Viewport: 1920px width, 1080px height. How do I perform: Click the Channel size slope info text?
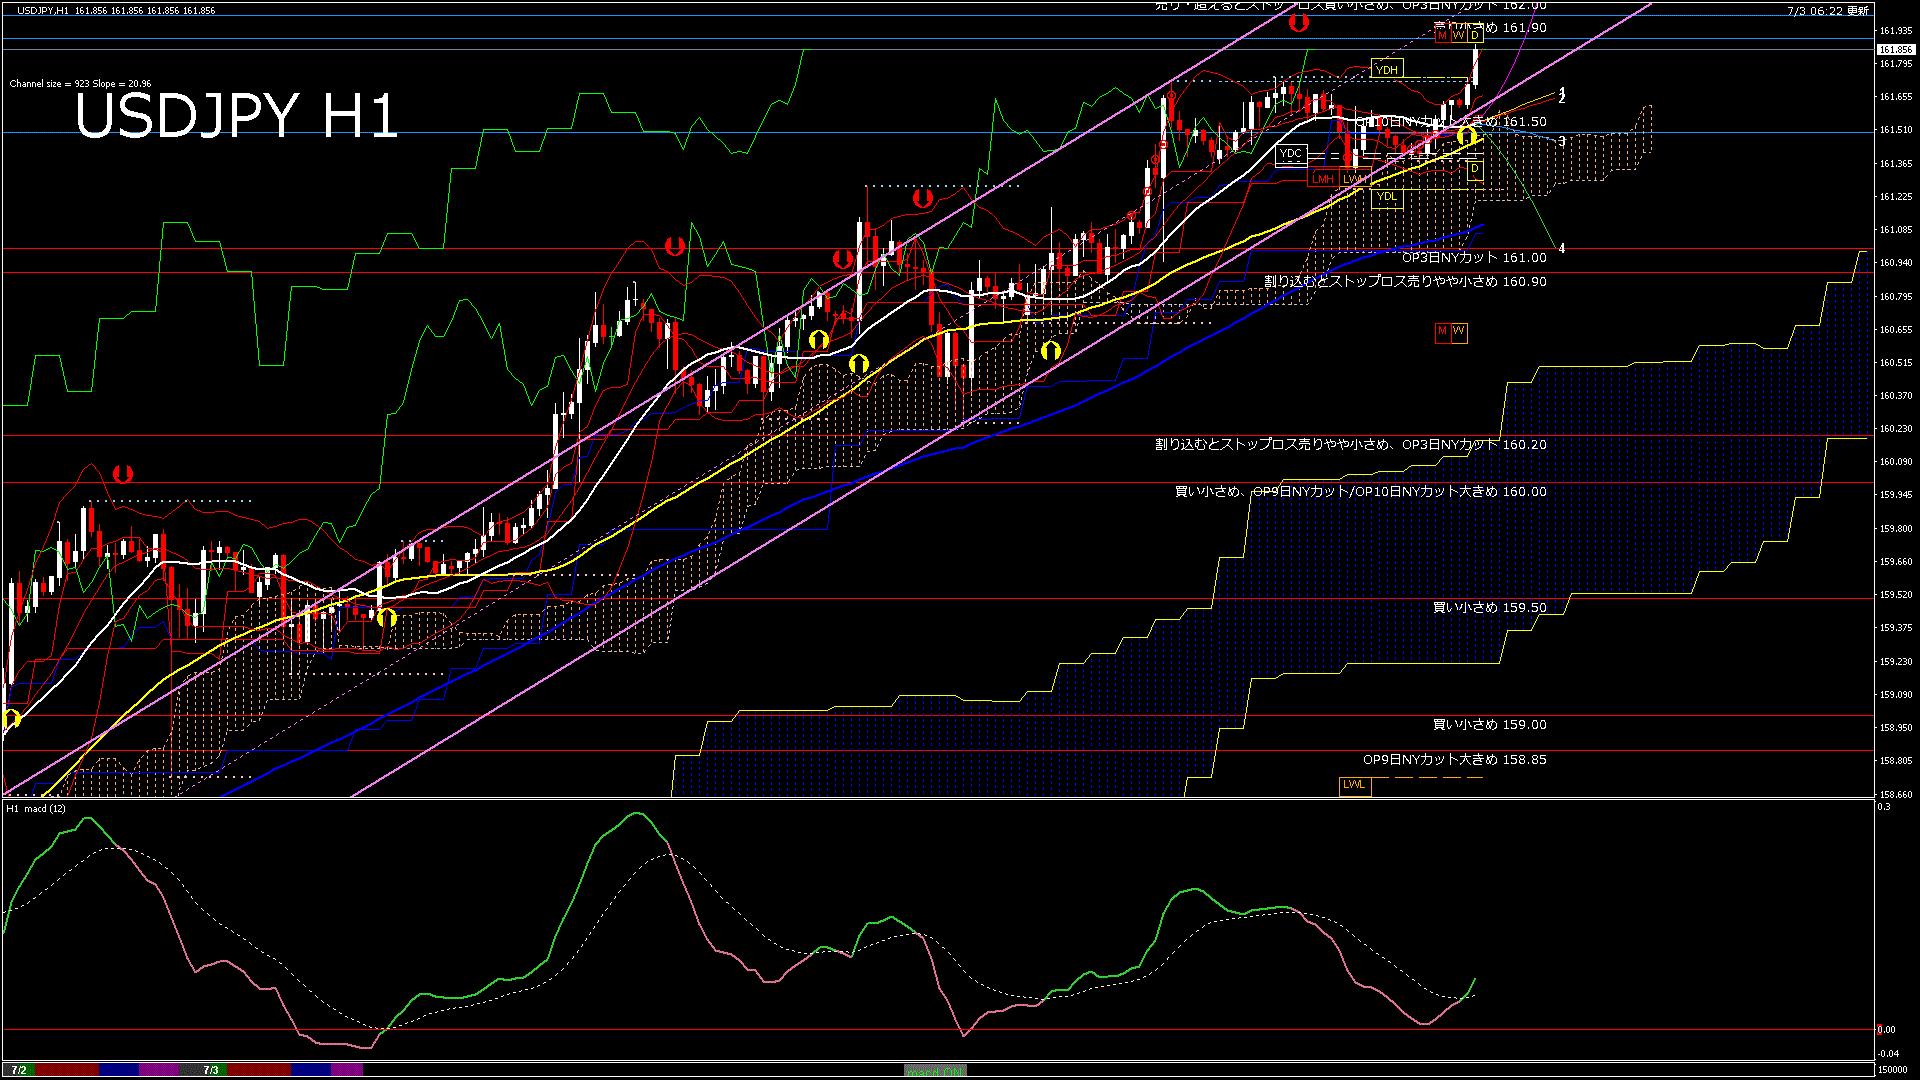point(80,84)
